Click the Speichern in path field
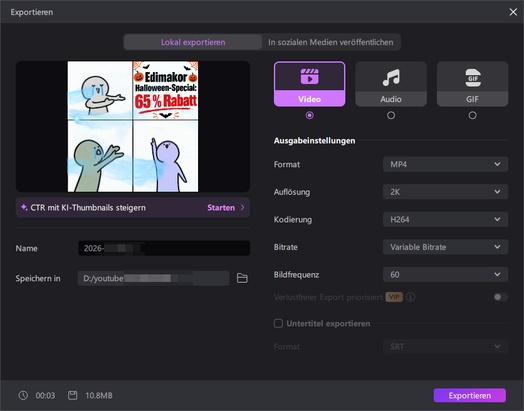The height and width of the screenshot is (411, 524). point(153,278)
